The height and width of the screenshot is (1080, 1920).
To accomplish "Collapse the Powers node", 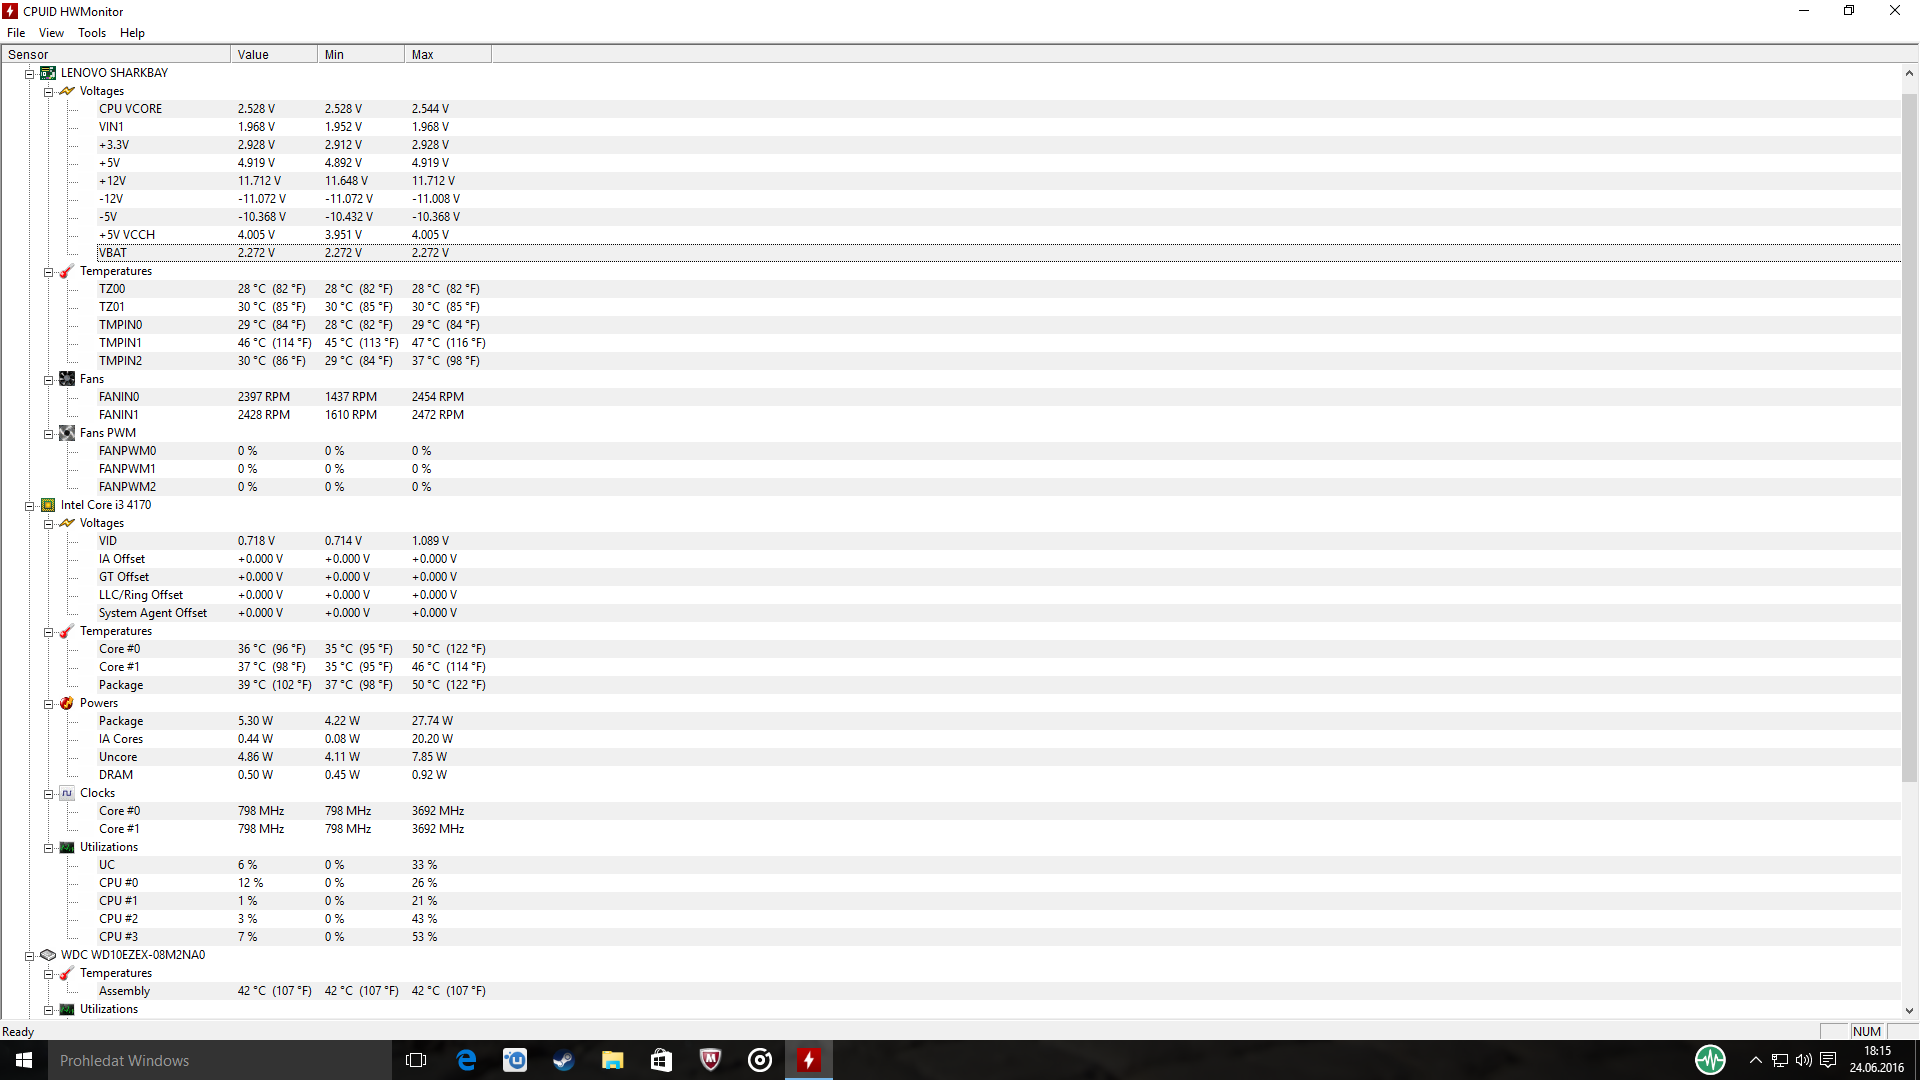I will 48,704.
